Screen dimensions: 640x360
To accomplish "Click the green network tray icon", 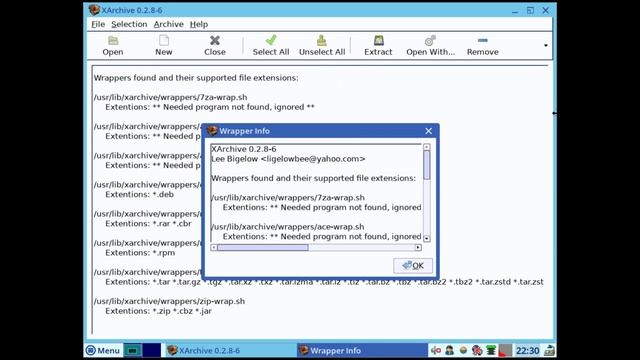I will click(491, 350).
